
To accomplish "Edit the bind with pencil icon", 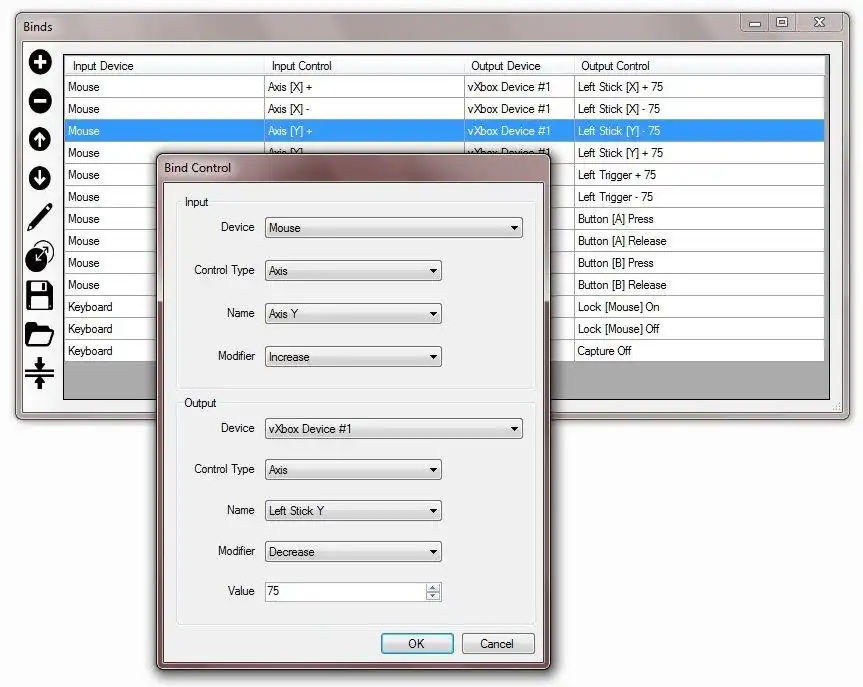I will [x=40, y=217].
